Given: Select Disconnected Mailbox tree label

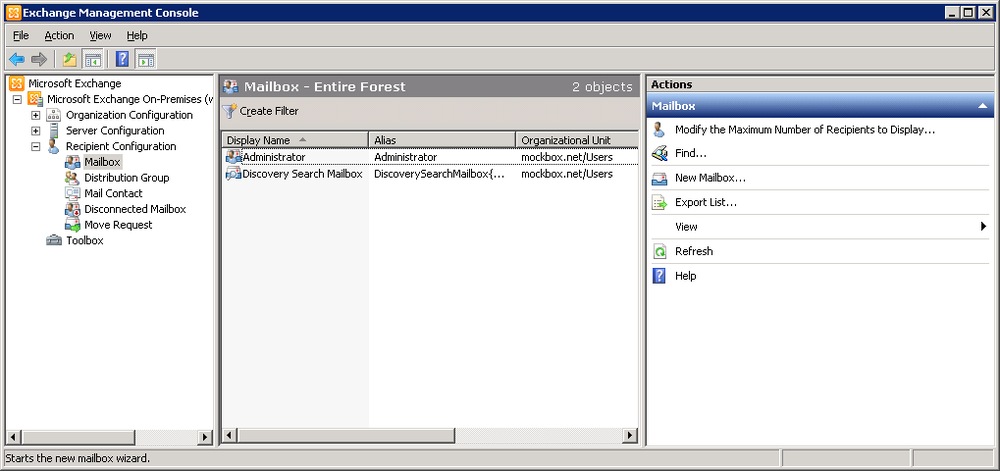Looking at the screenshot, I should [135, 209].
